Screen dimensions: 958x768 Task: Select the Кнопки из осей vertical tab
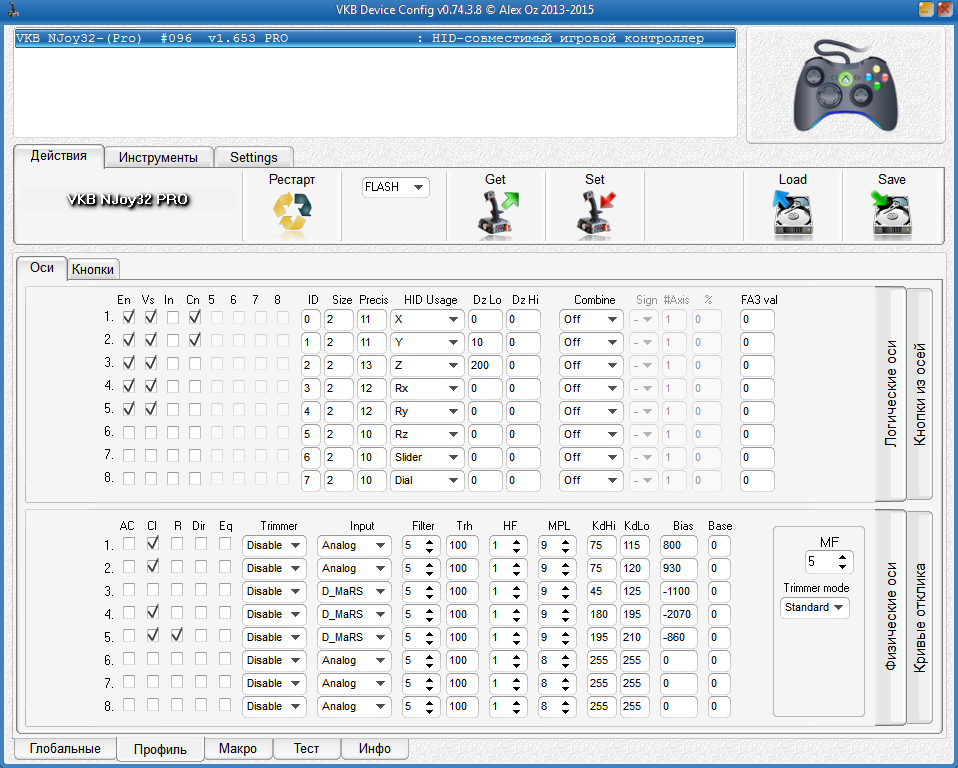click(920, 394)
